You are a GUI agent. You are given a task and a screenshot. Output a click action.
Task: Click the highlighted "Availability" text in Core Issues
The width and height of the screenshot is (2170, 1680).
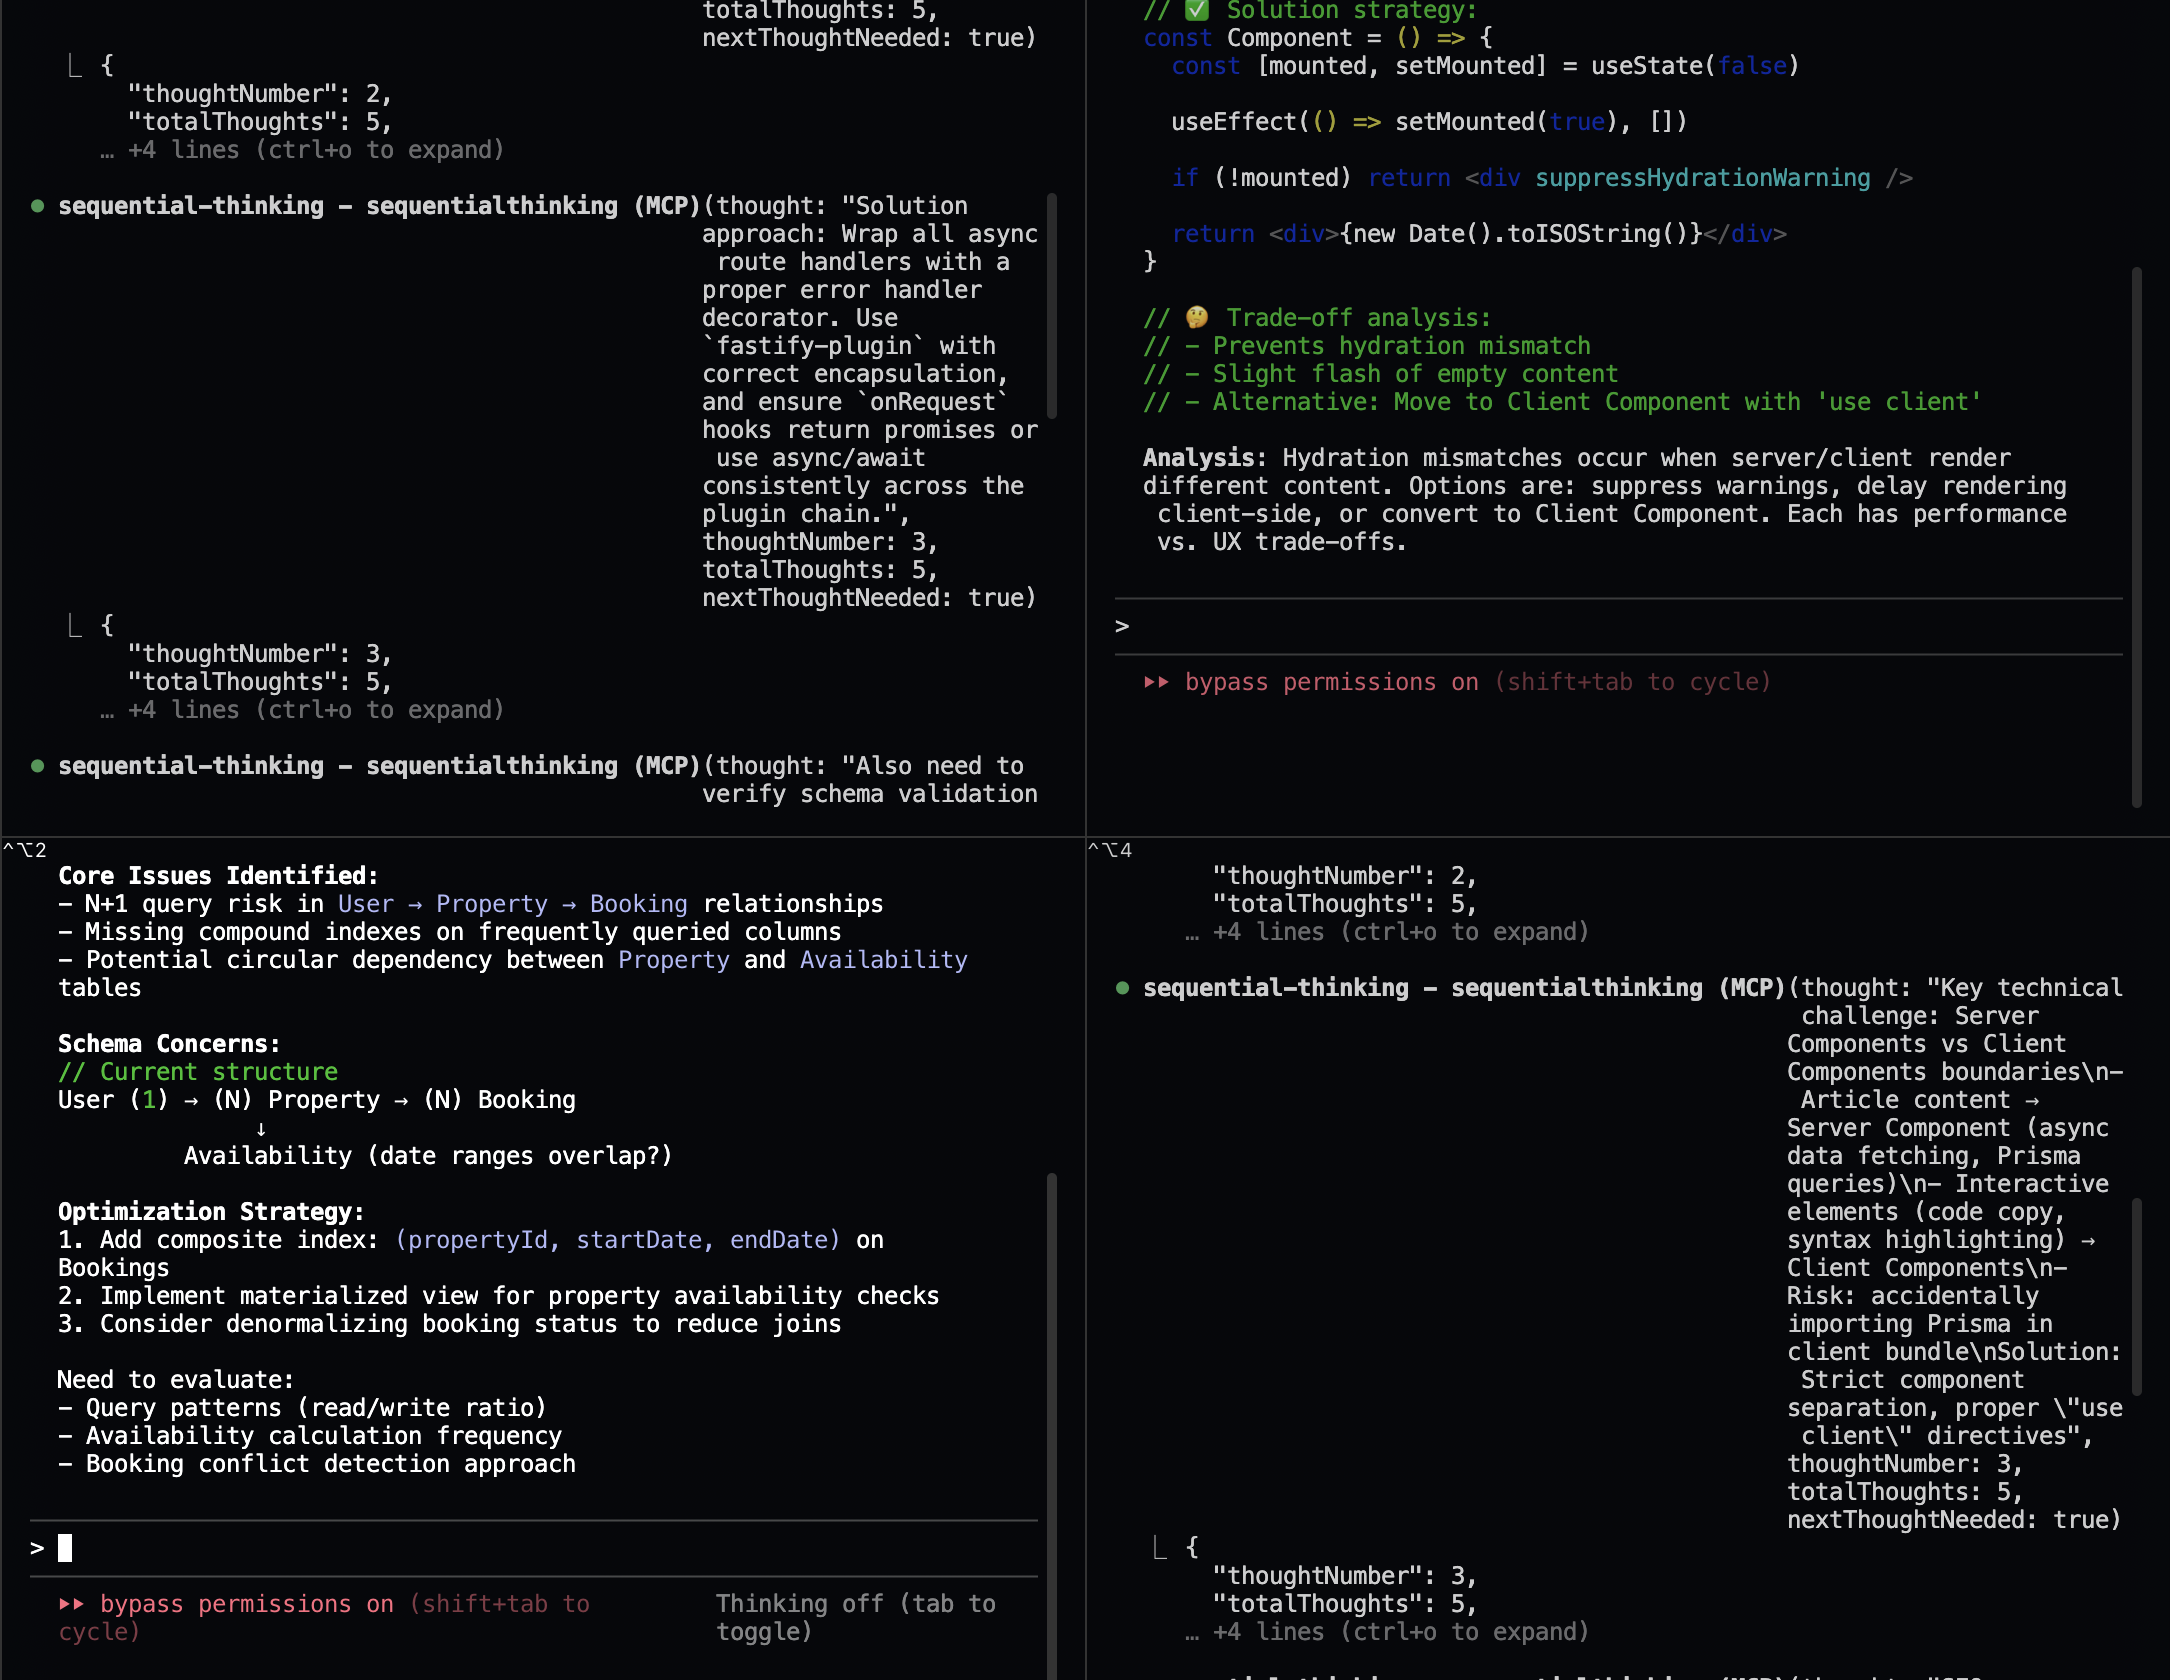pyautogui.click(x=883, y=960)
